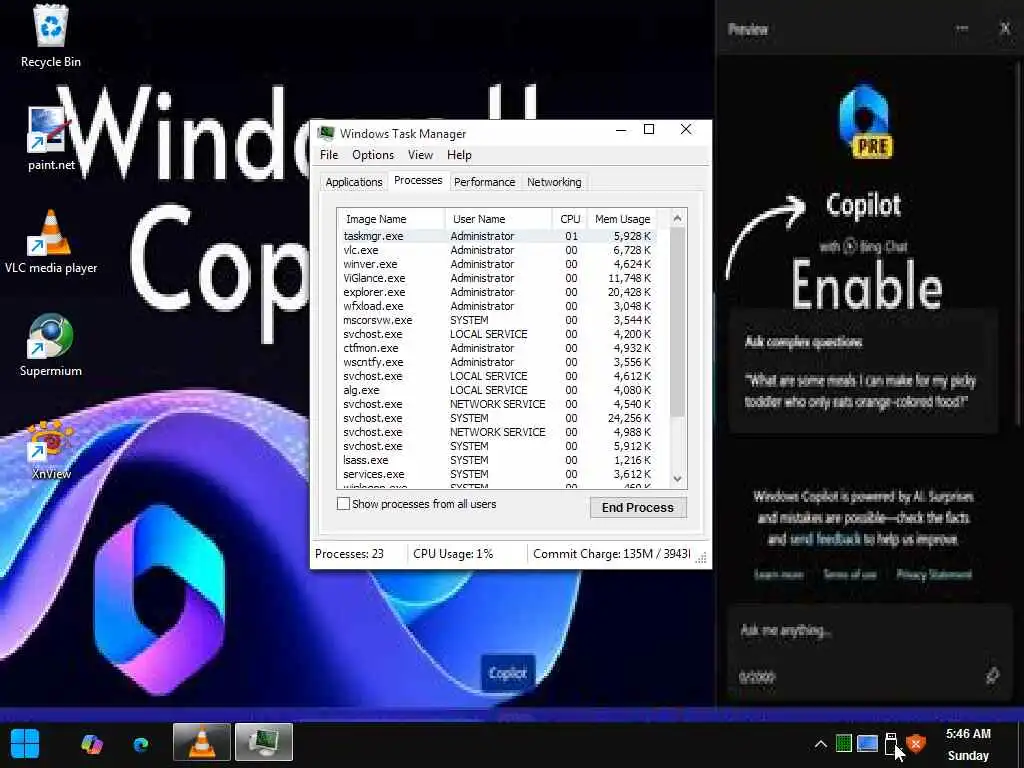Select the vlc.exe process row
1024x768 pixels.
tap(498, 250)
